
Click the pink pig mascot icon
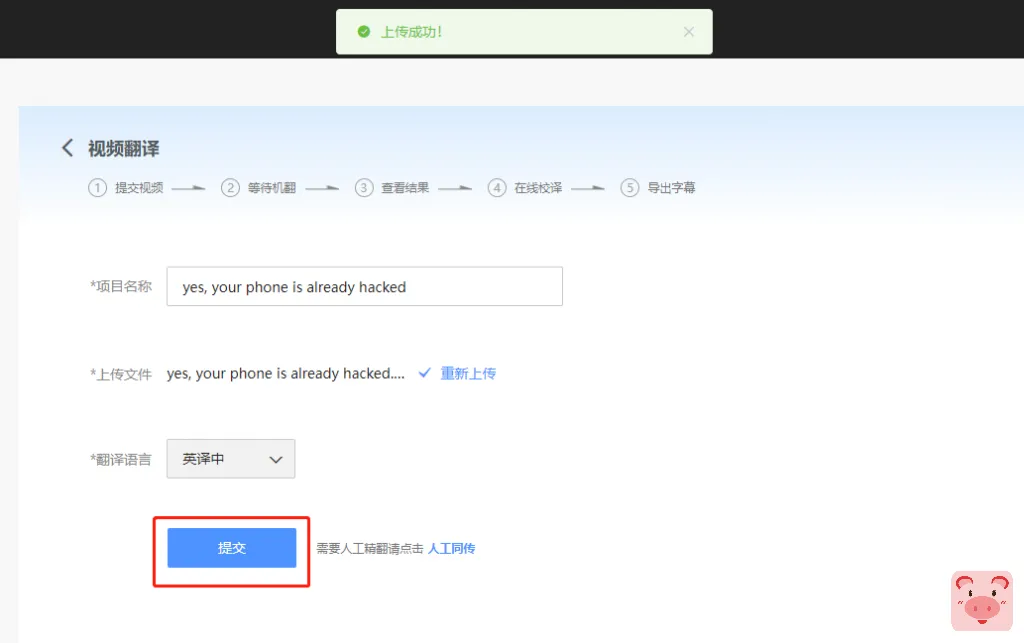(982, 601)
